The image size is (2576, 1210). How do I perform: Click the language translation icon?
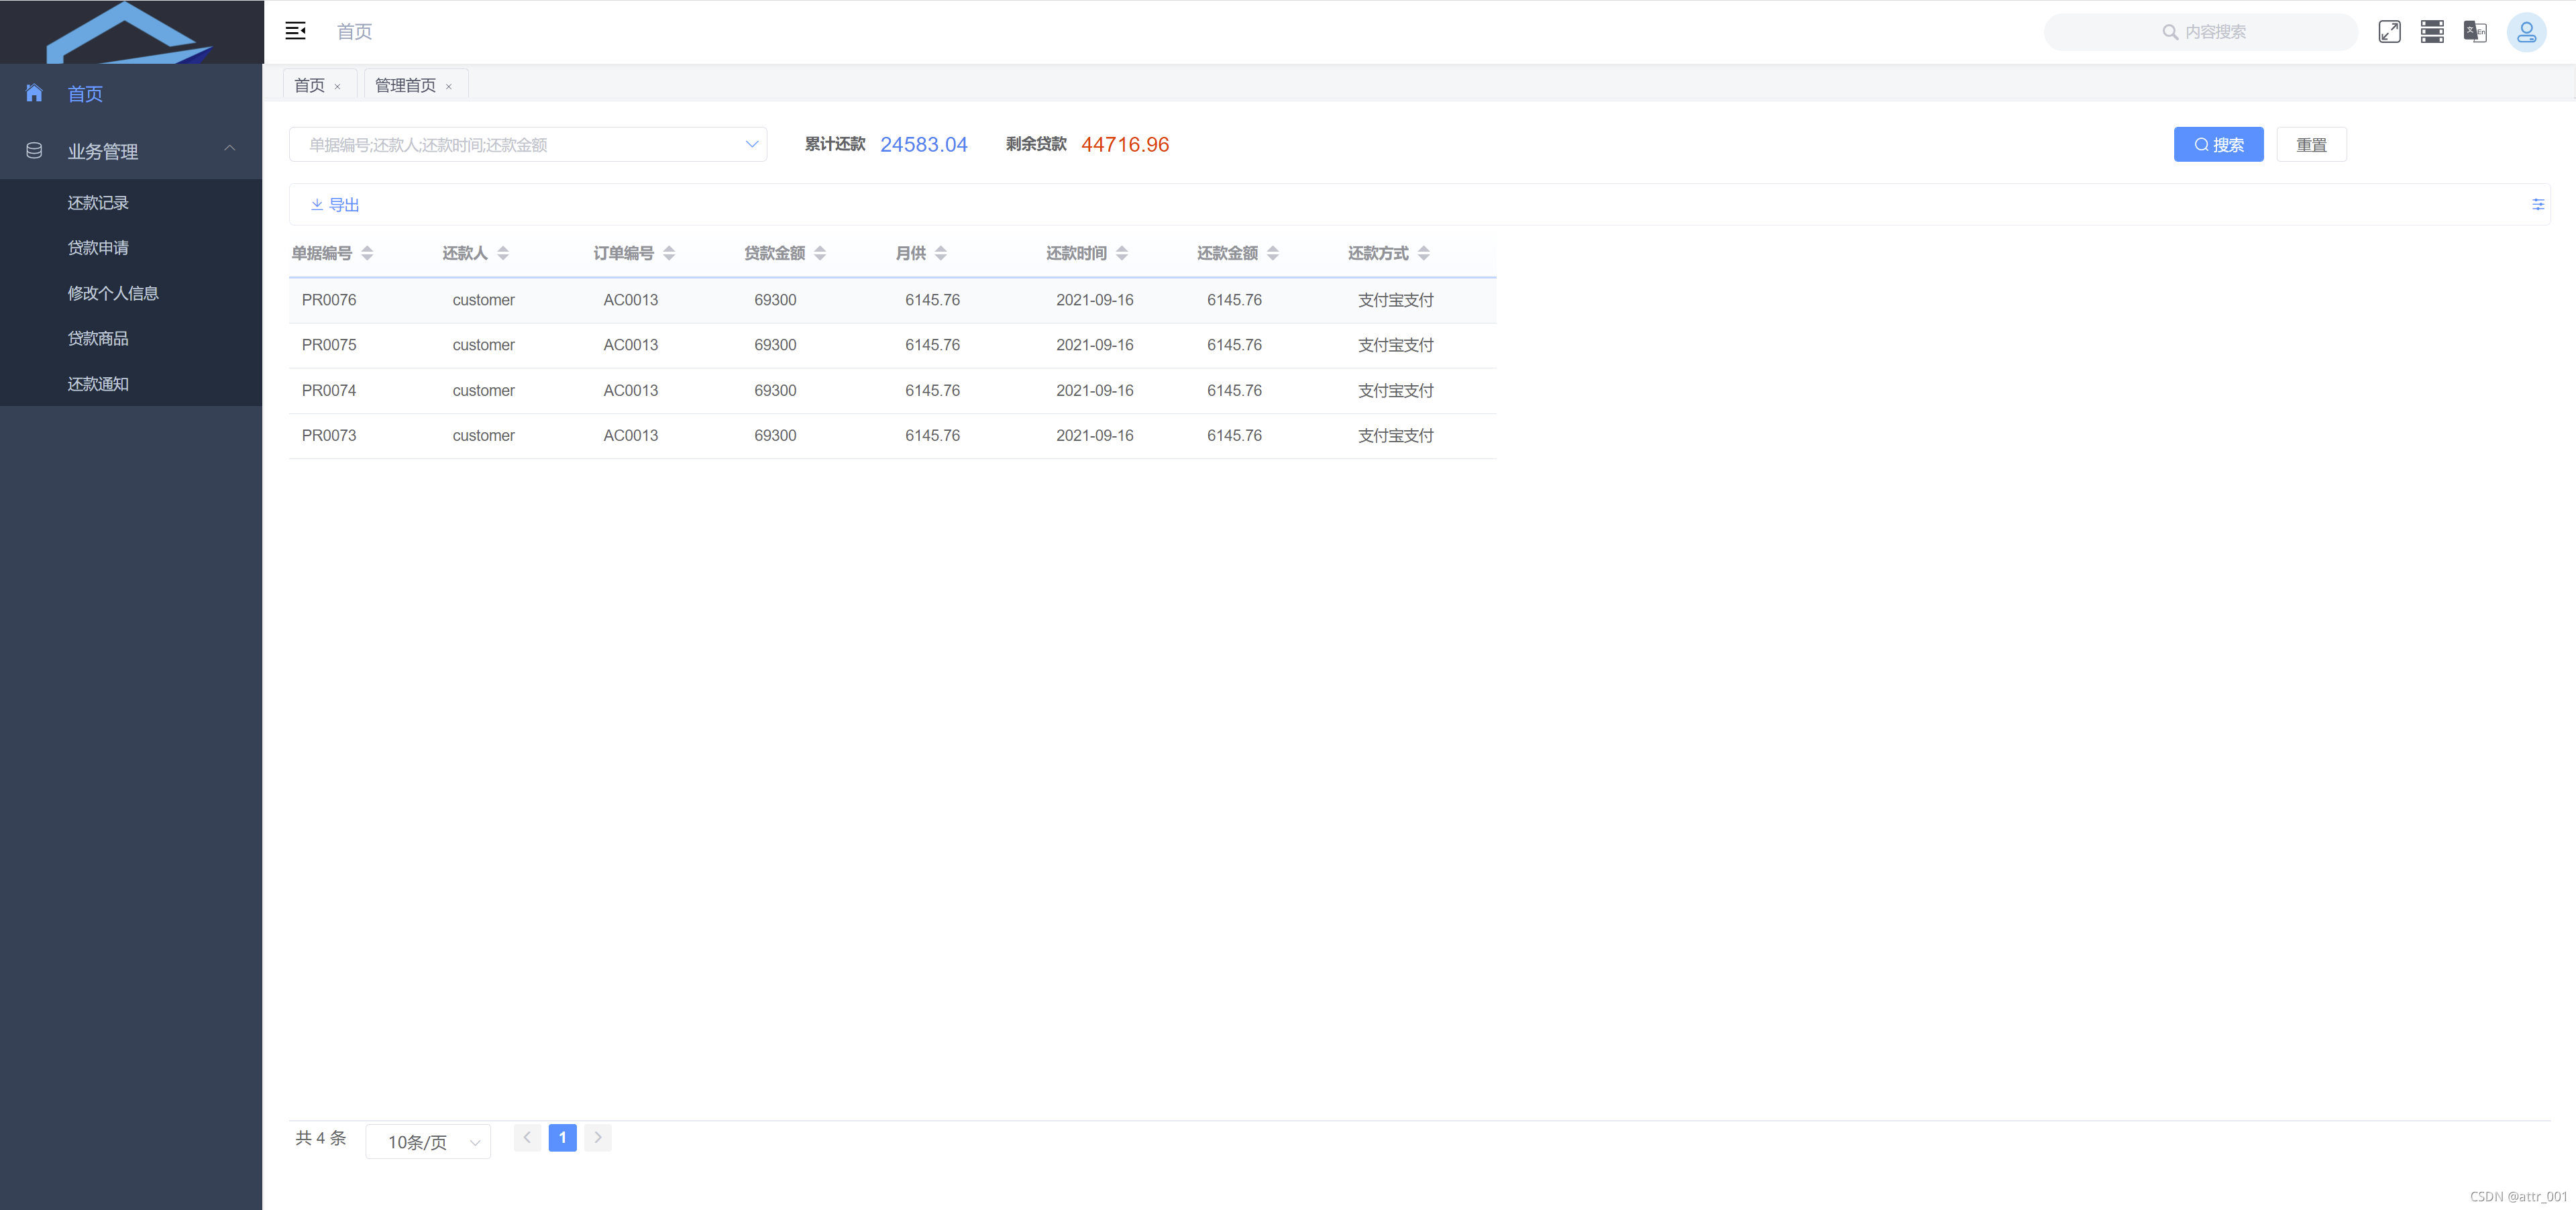2475,32
